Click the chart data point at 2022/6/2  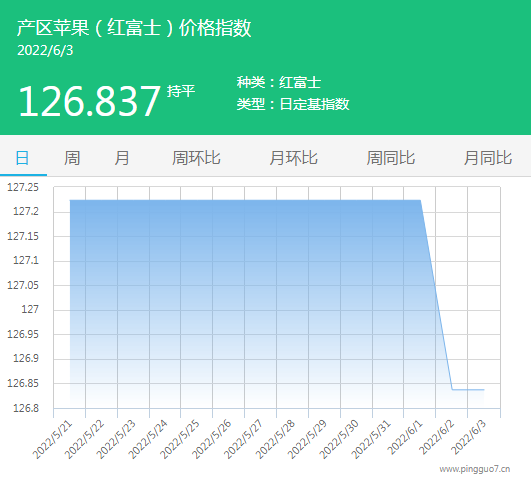pyautogui.click(x=452, y=390)
